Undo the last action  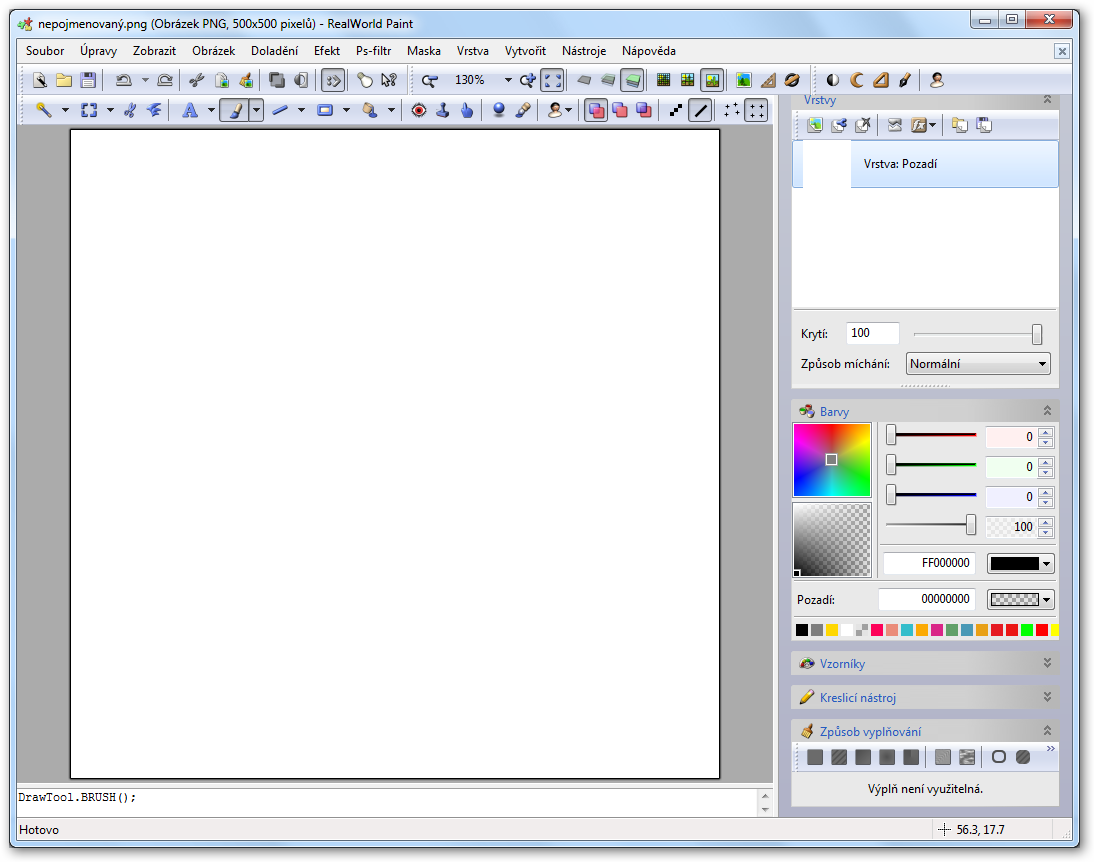123,80
